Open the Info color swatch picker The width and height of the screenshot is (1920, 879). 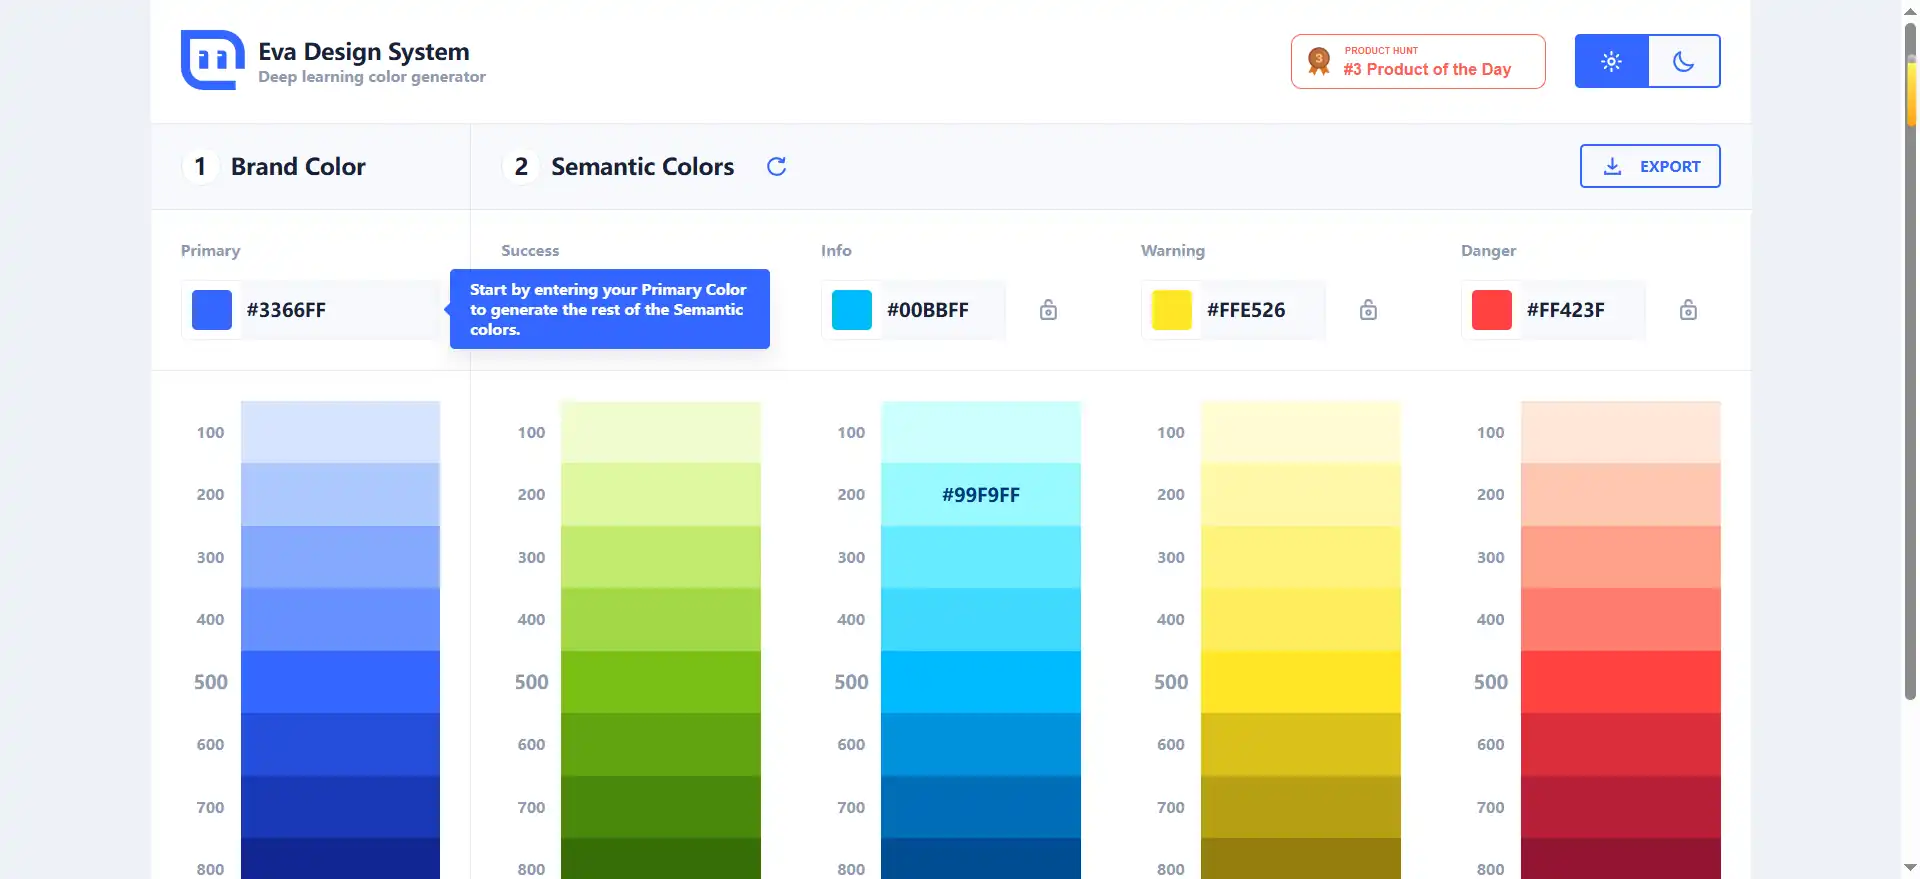[x=852, y=310]
